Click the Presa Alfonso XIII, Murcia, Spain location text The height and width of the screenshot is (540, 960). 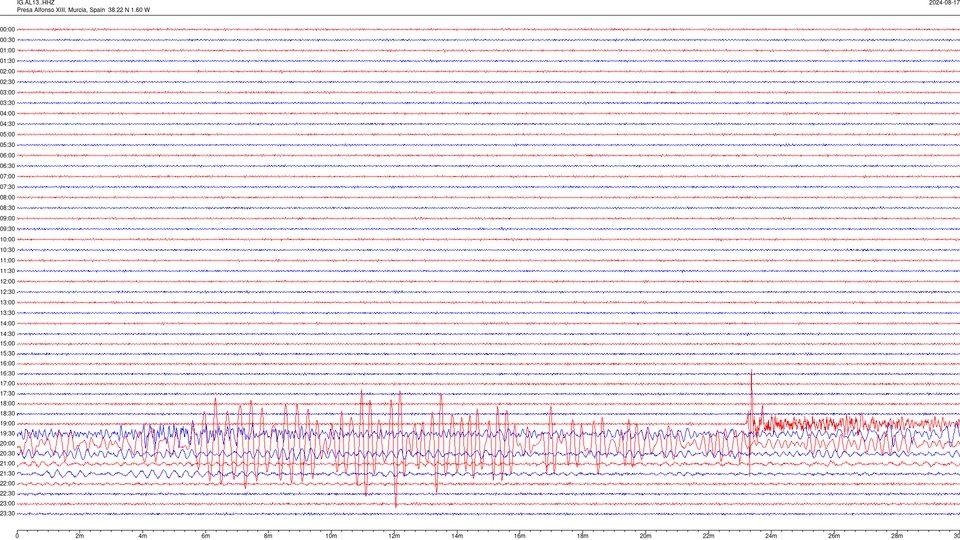(61, 10)
